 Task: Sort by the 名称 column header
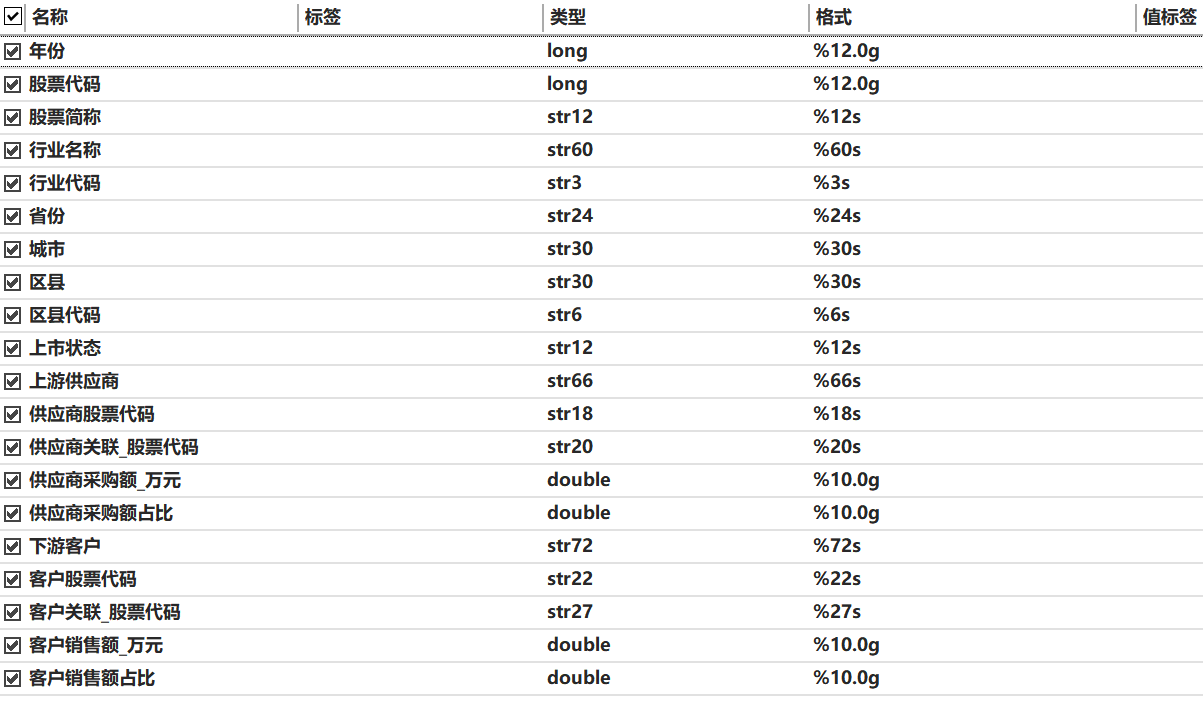point(50,17)
